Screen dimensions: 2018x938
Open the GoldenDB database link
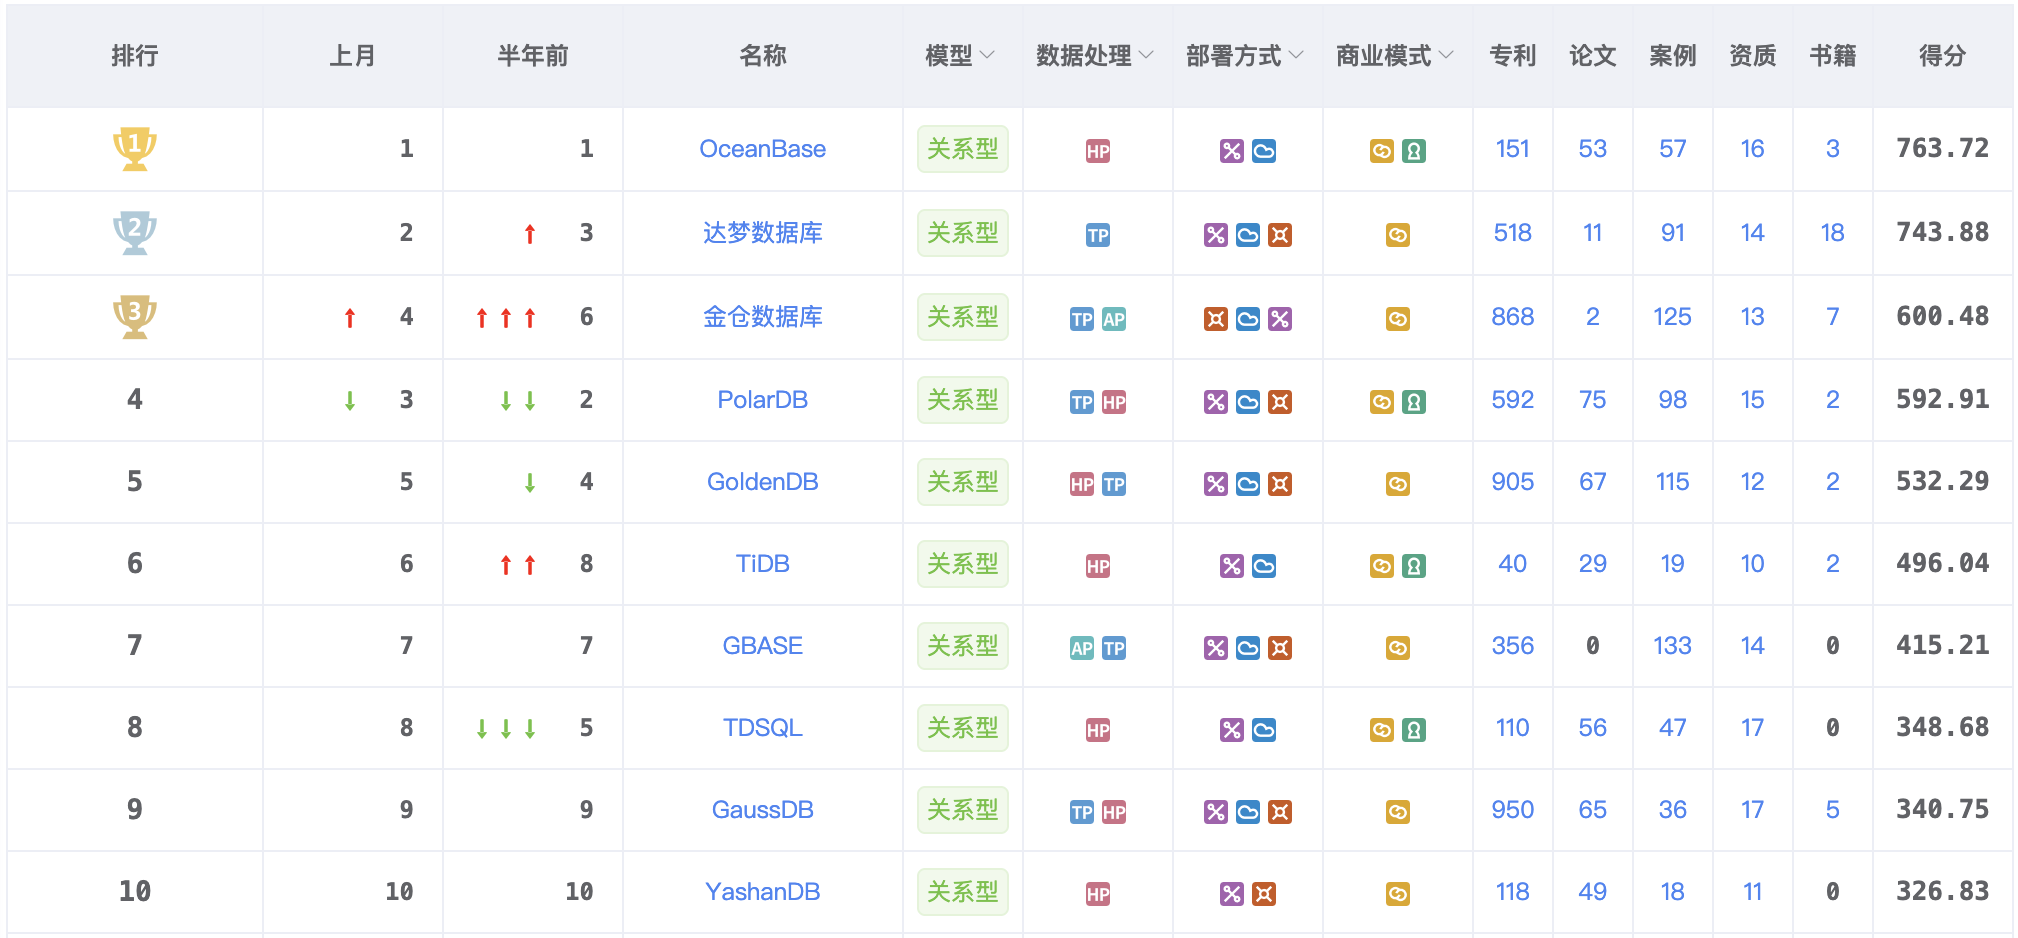(762, 482)
